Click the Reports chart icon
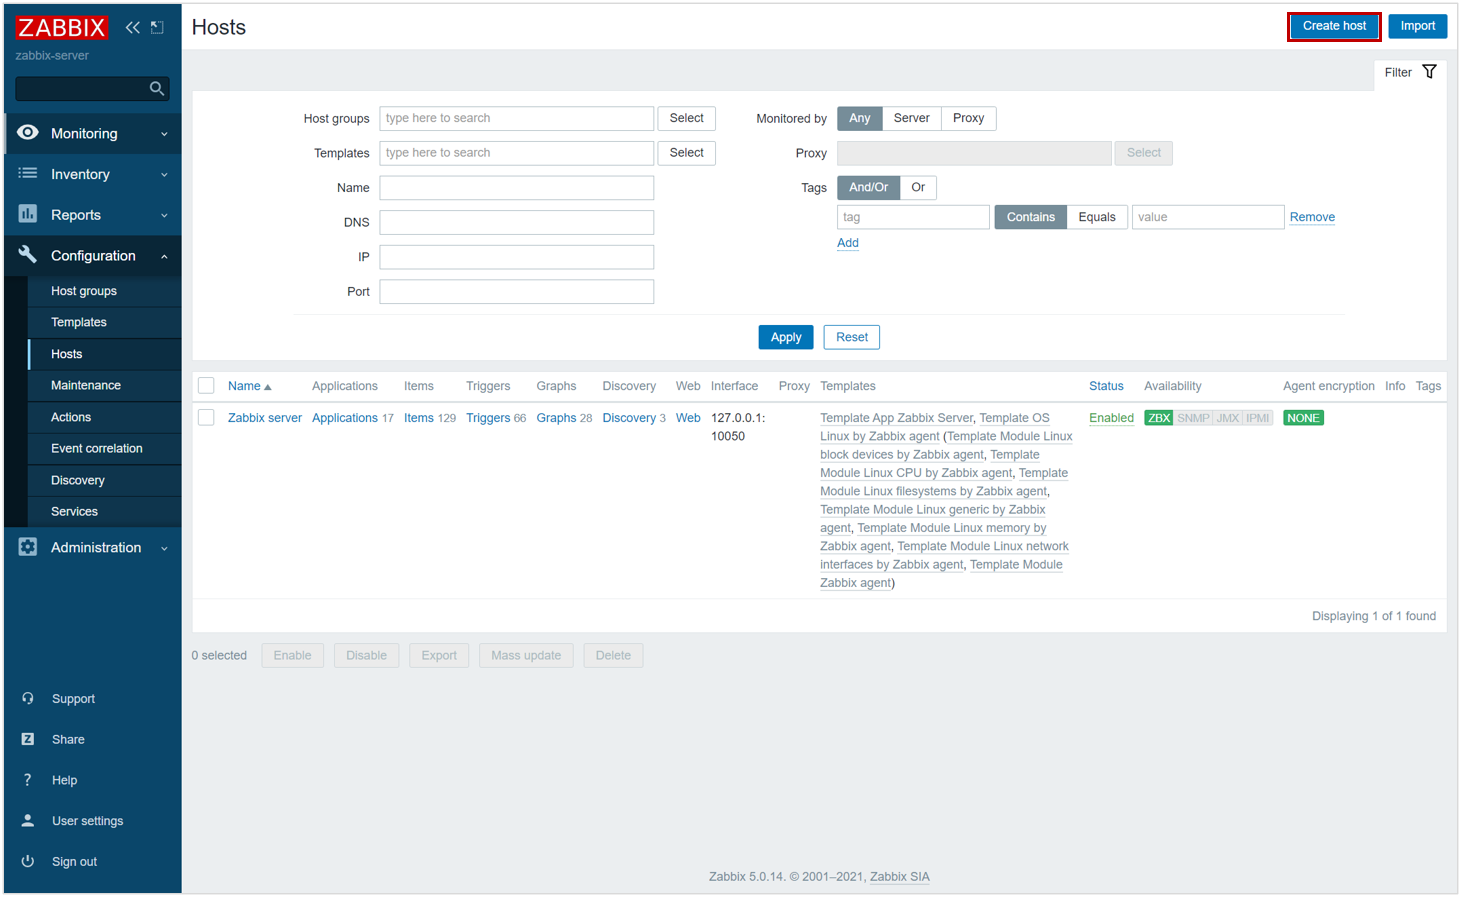Screen dimensions: 1460x897 [x=28, y=214]
